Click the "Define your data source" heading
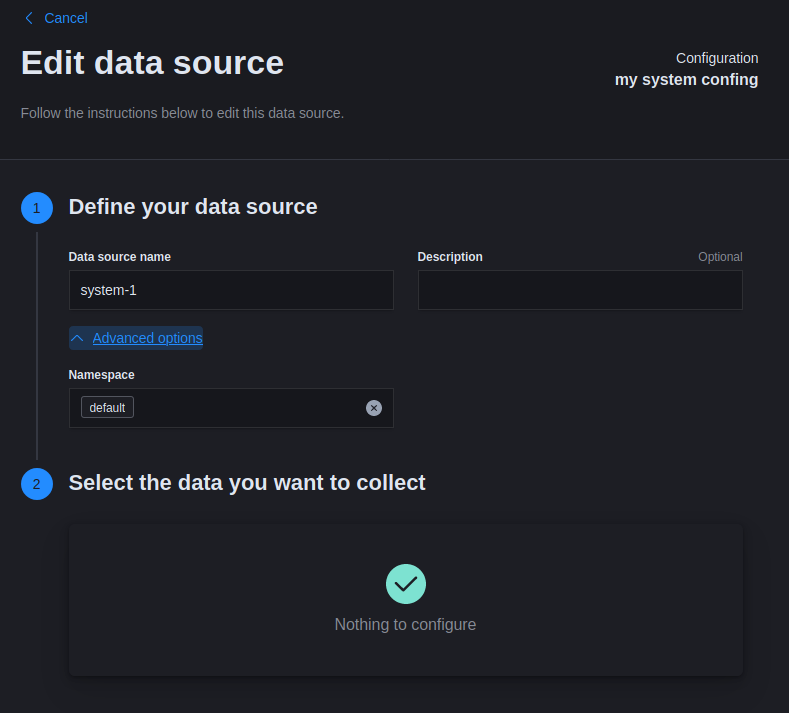The width and height of the screenshot is (789, 713). pos(193,207)
